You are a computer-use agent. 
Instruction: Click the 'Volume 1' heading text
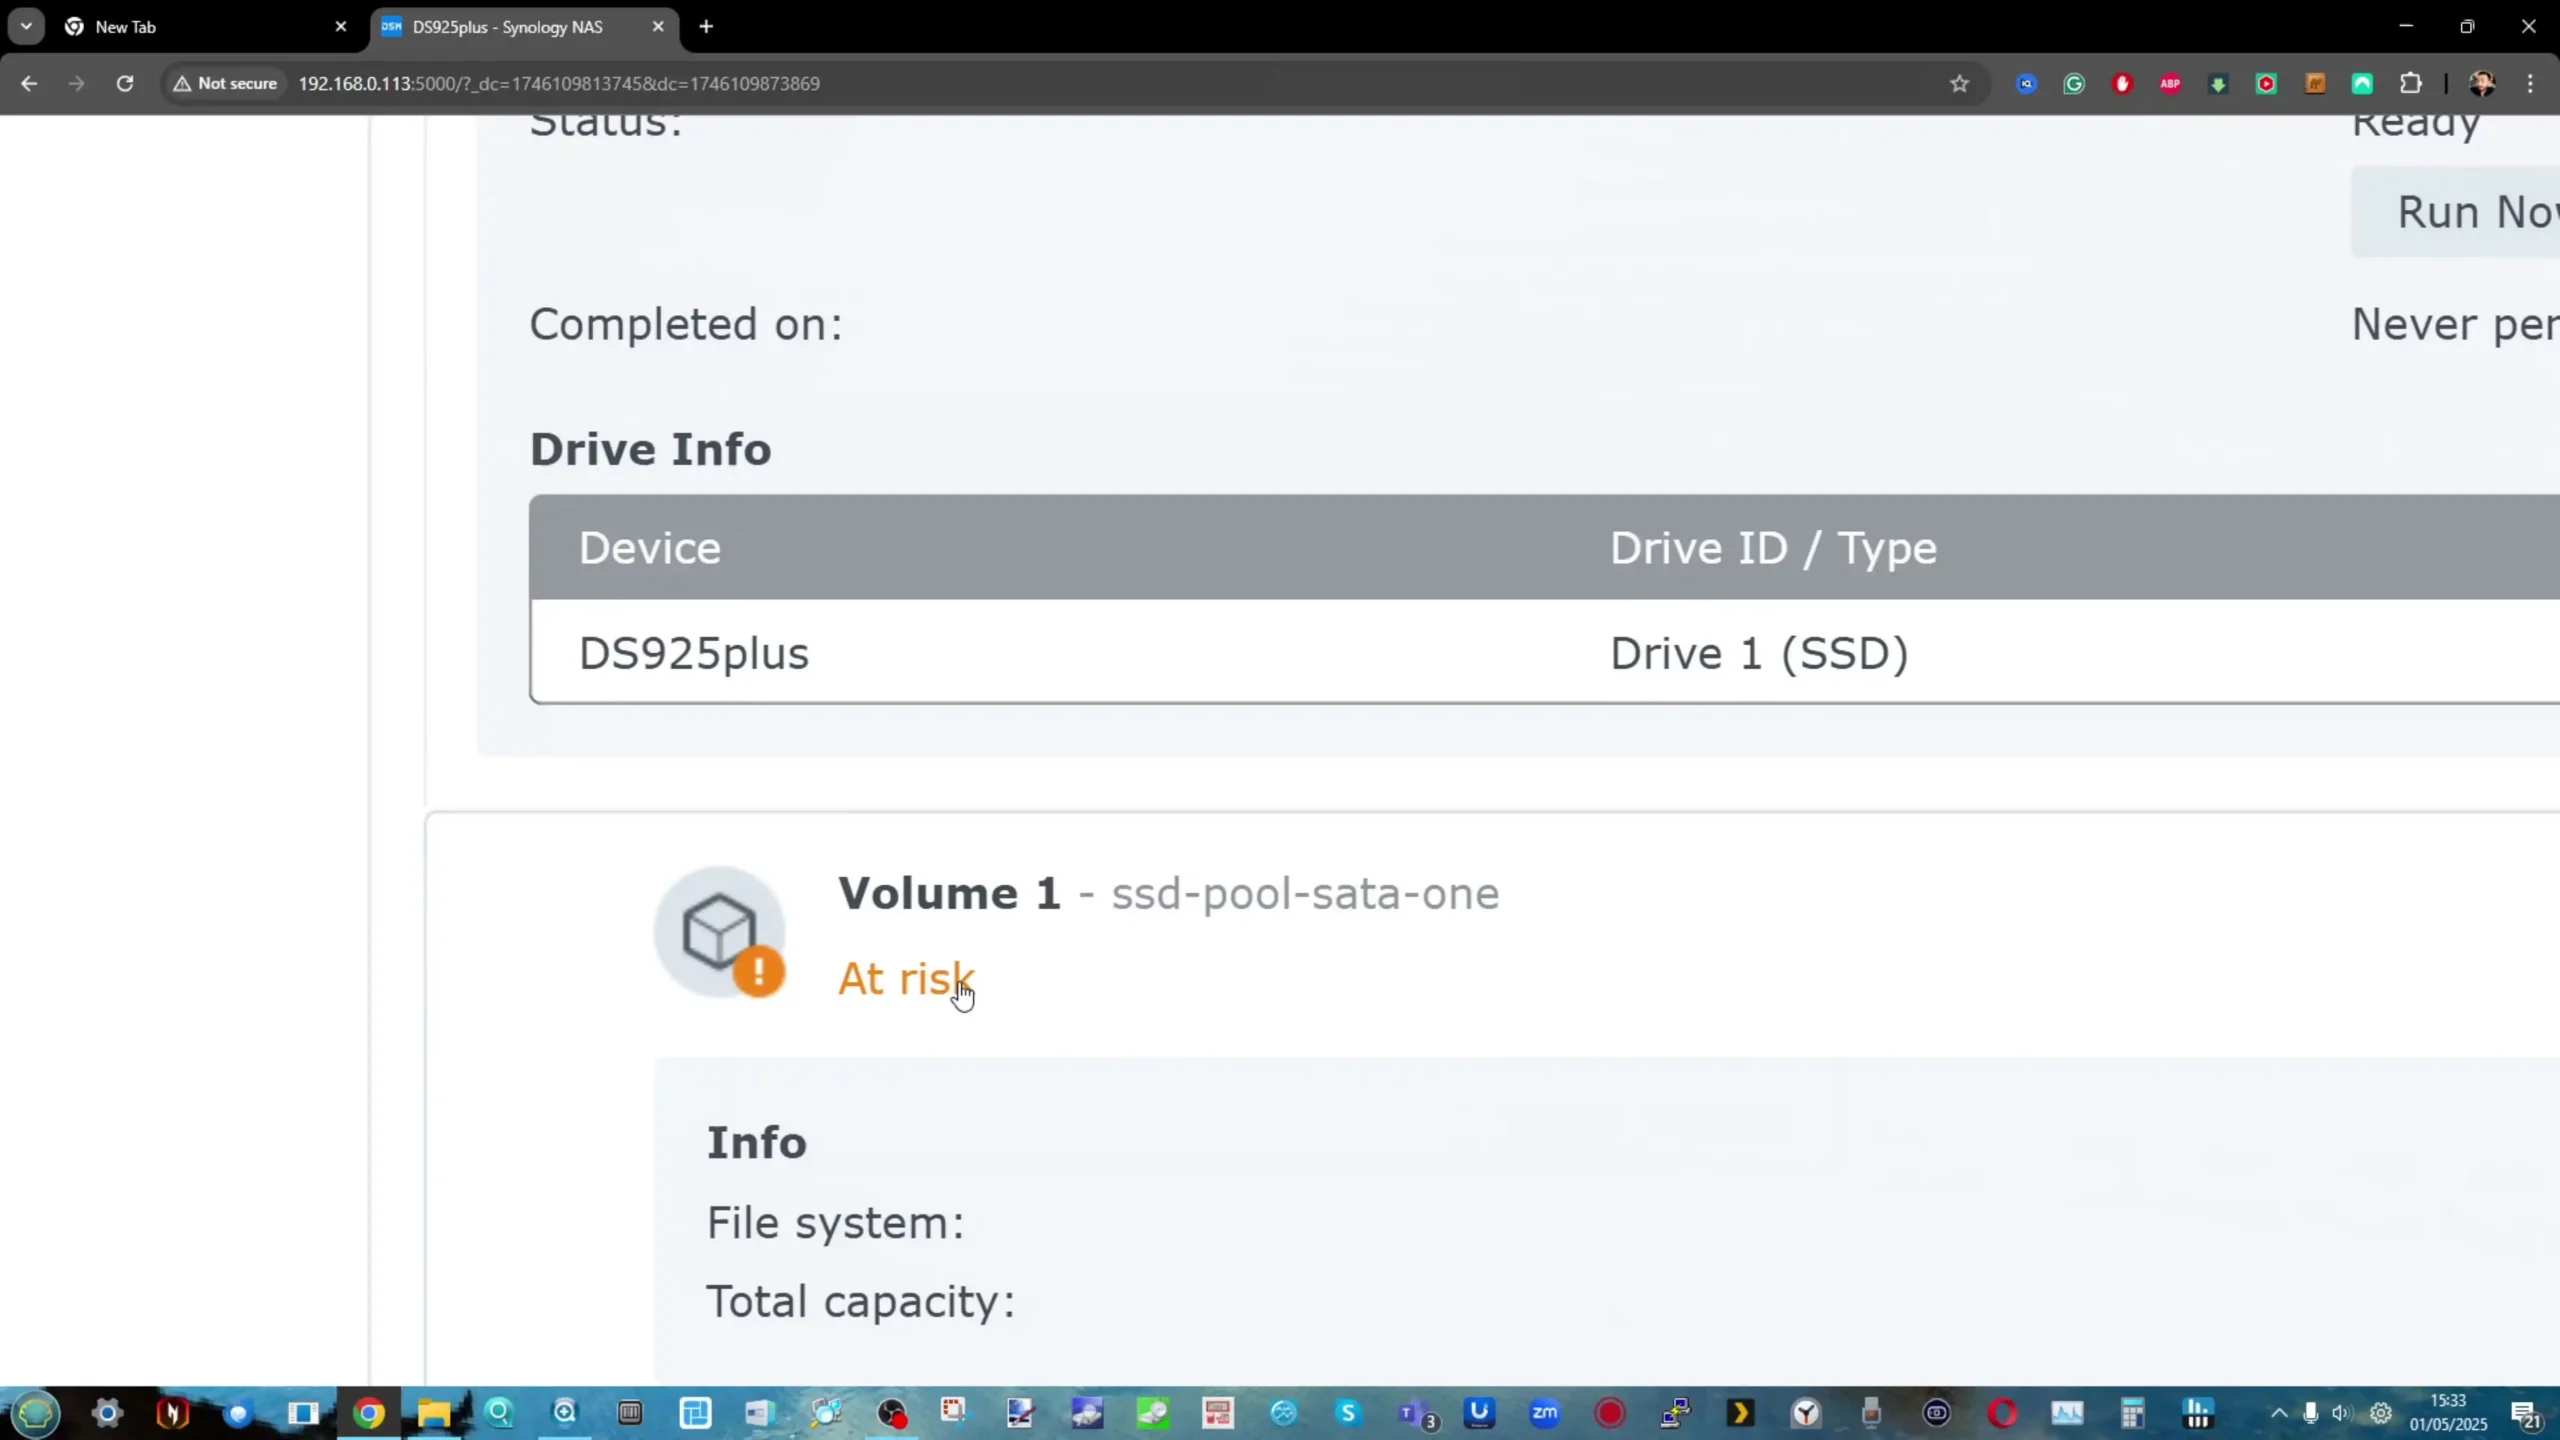pos(949,893)
